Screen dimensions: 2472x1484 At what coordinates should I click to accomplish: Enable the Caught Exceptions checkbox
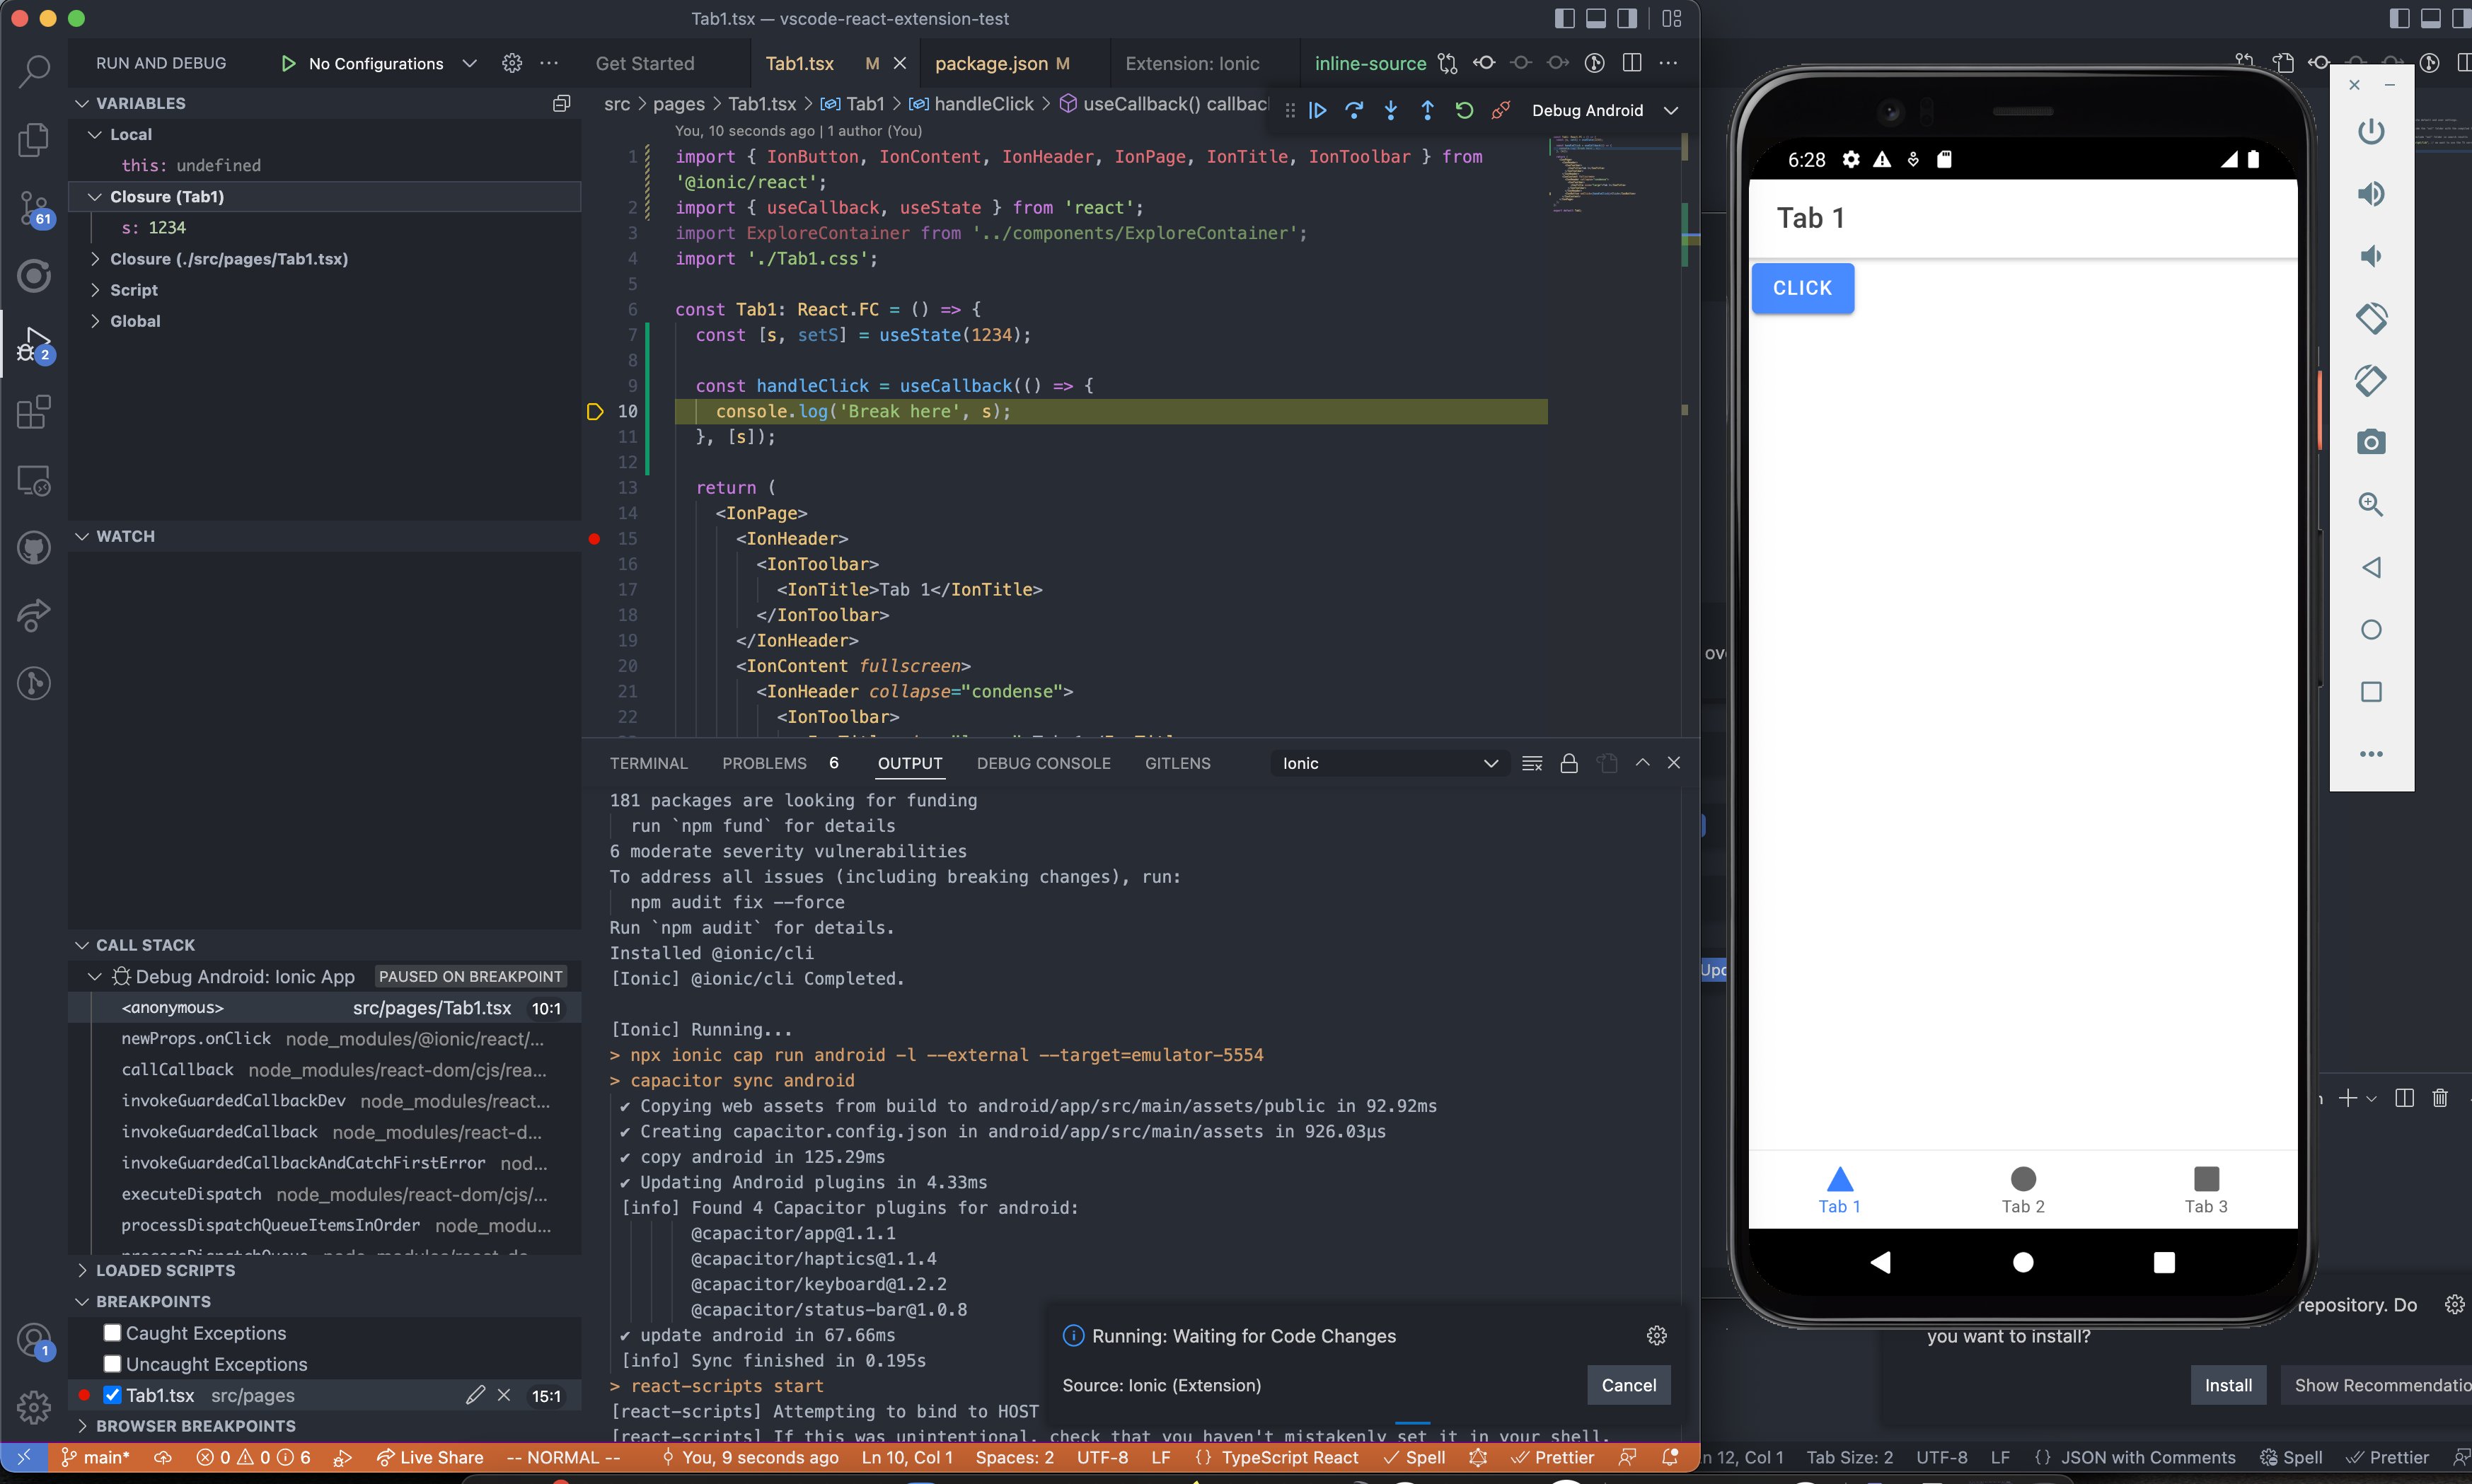[111, 1332]
